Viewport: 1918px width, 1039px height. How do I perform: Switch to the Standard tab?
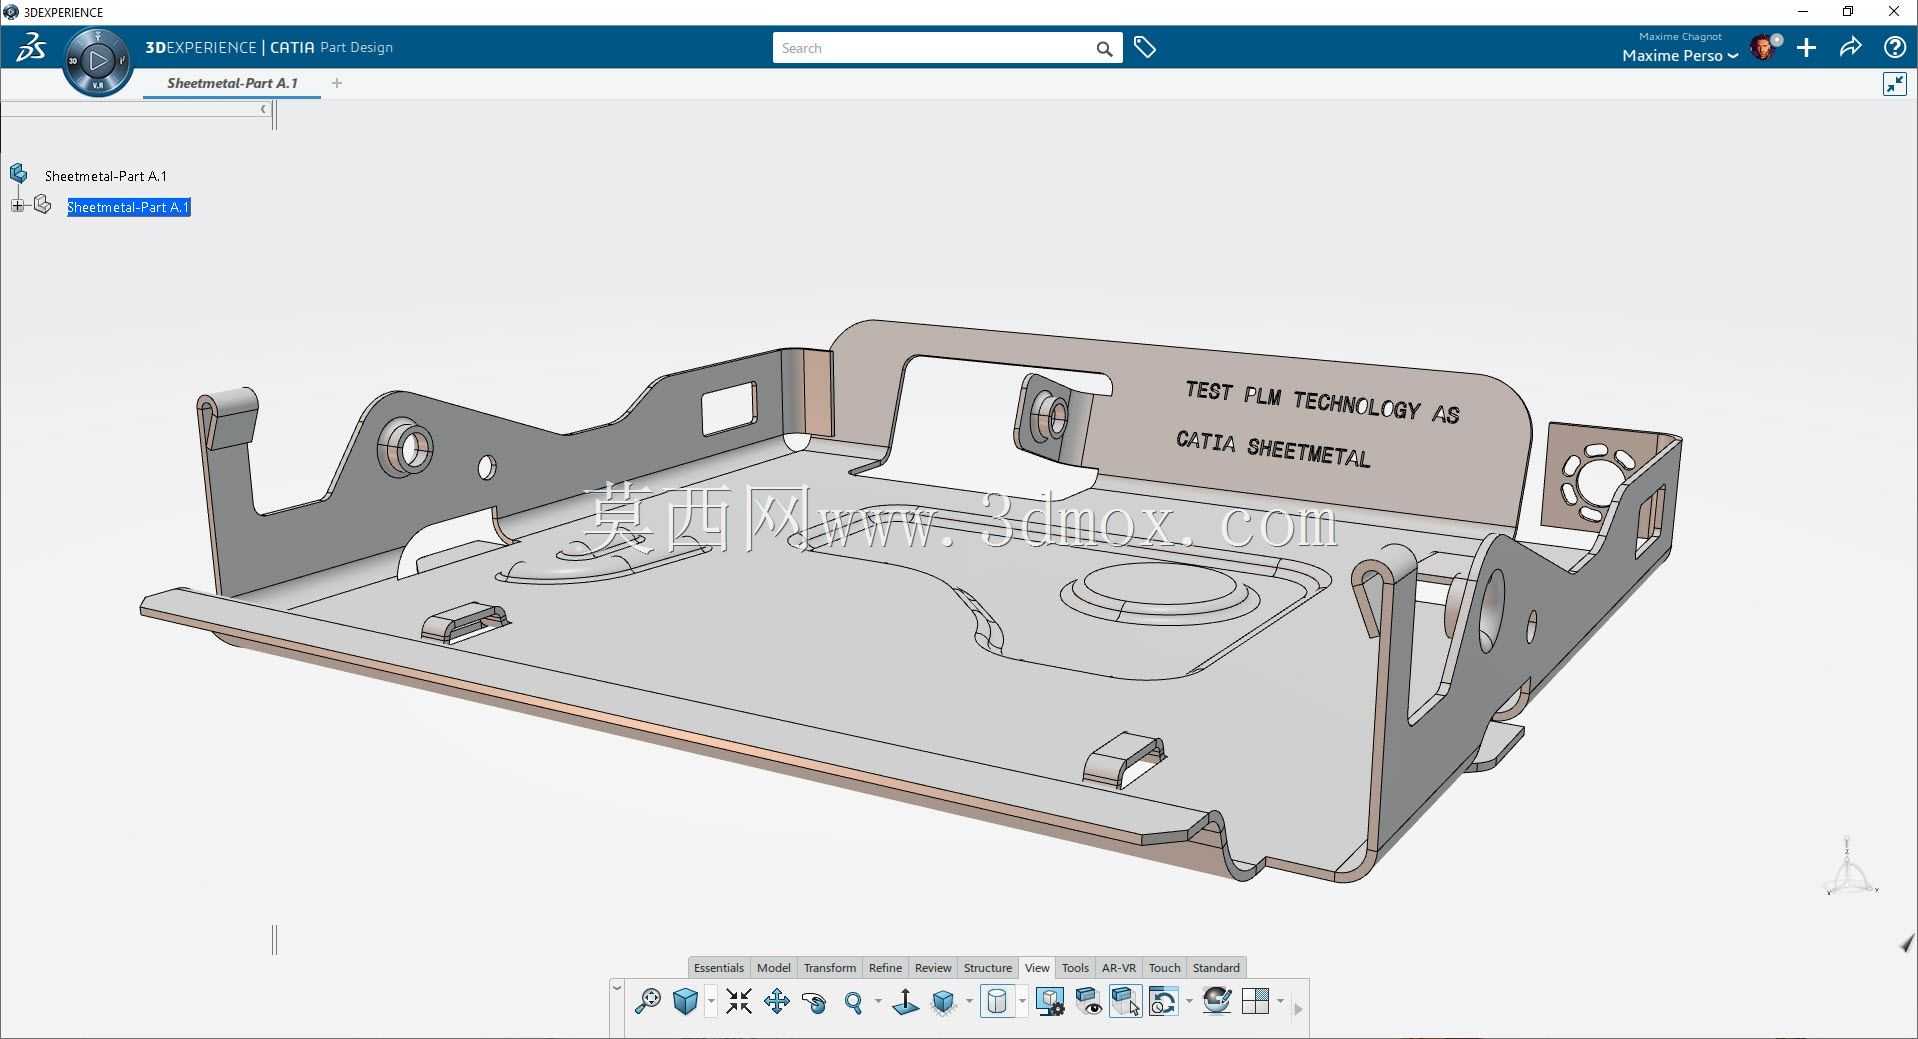1216,968
